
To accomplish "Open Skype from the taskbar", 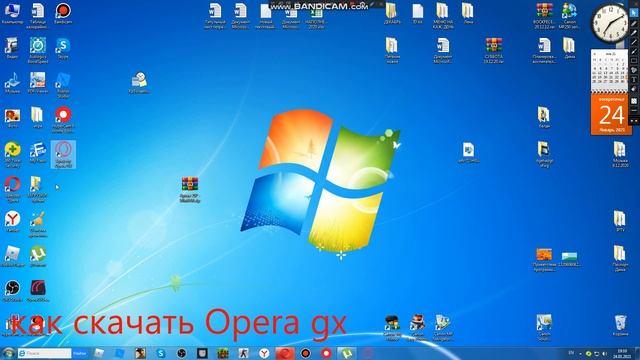I will pyautogui.click(x=161, y=353).
